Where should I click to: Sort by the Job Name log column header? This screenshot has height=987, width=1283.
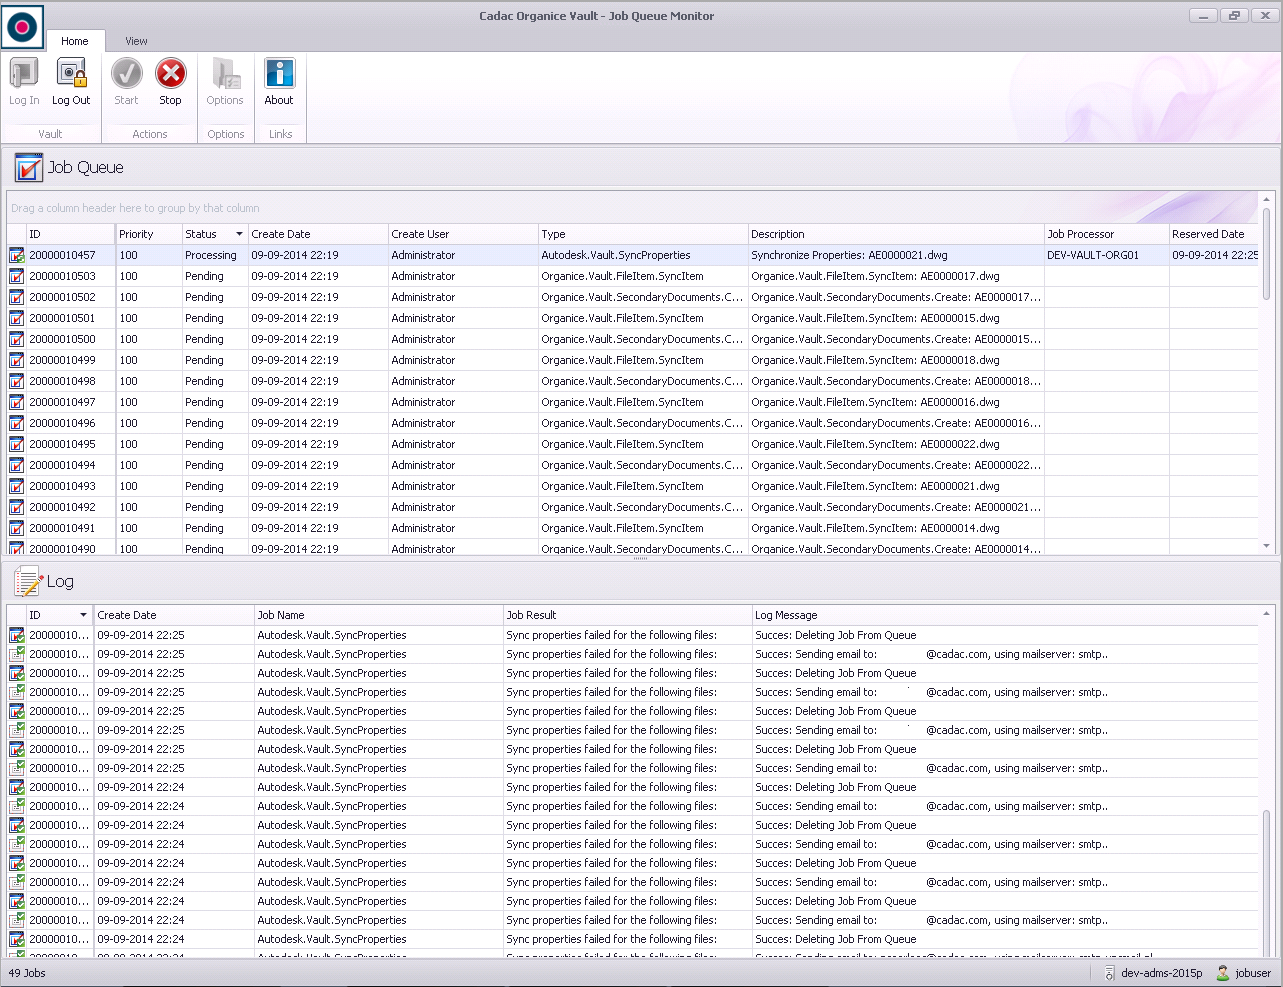pyautogui.click(x=378, y=615)
